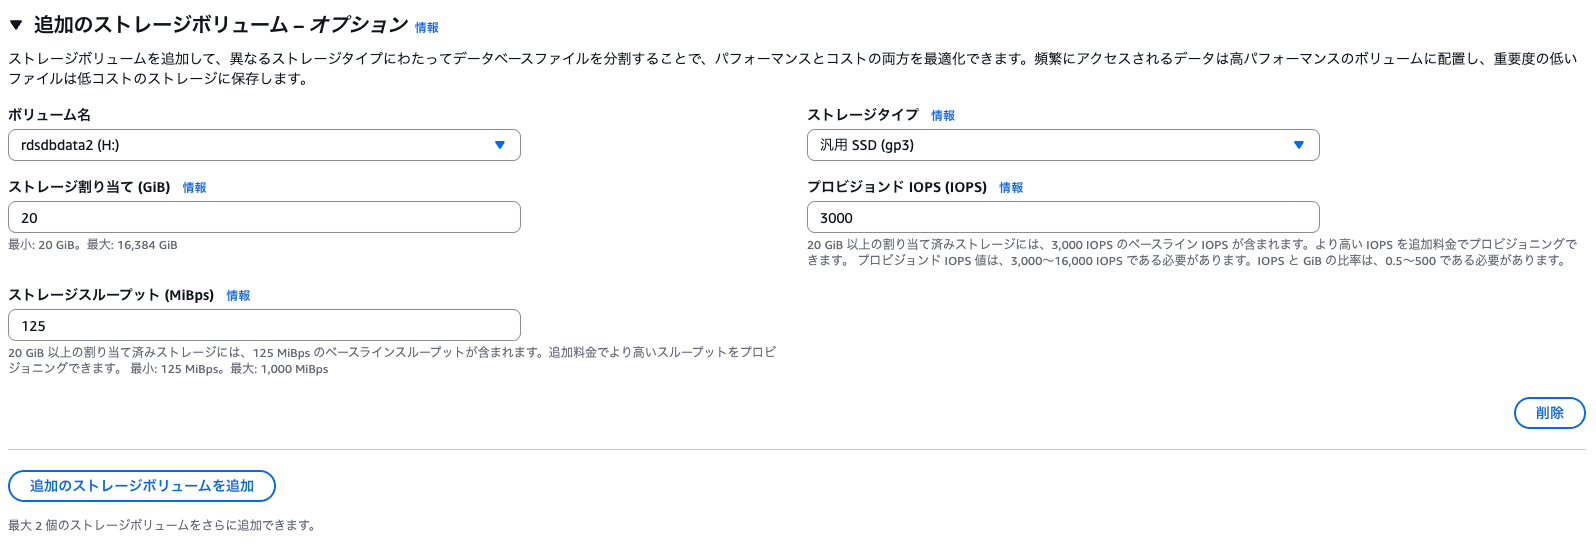This screenshot has height=545, width=1596.
Task: Click the ストレージ割り当て input field containing 20
Action: click(264, 218)
